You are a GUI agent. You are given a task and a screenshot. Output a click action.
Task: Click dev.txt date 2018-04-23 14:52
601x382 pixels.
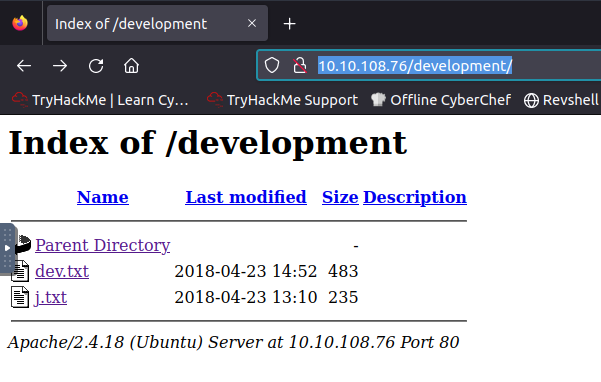(246, 271)
